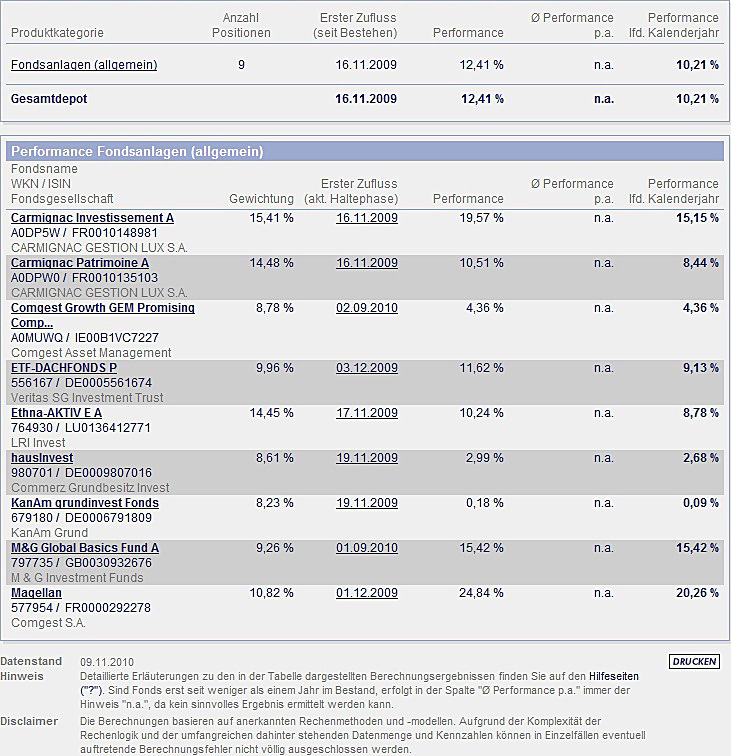Click Carmignac Investissement's 16.11.2009 date link

click(366, 218)
